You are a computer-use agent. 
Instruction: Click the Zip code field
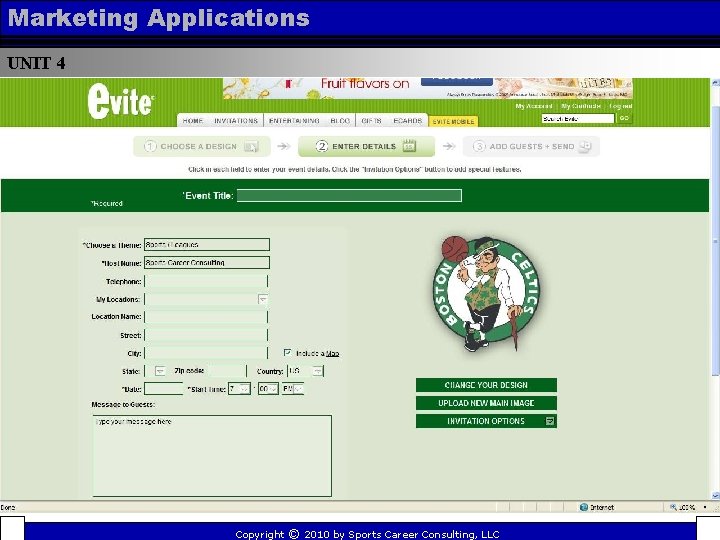[x=227, y=371]
